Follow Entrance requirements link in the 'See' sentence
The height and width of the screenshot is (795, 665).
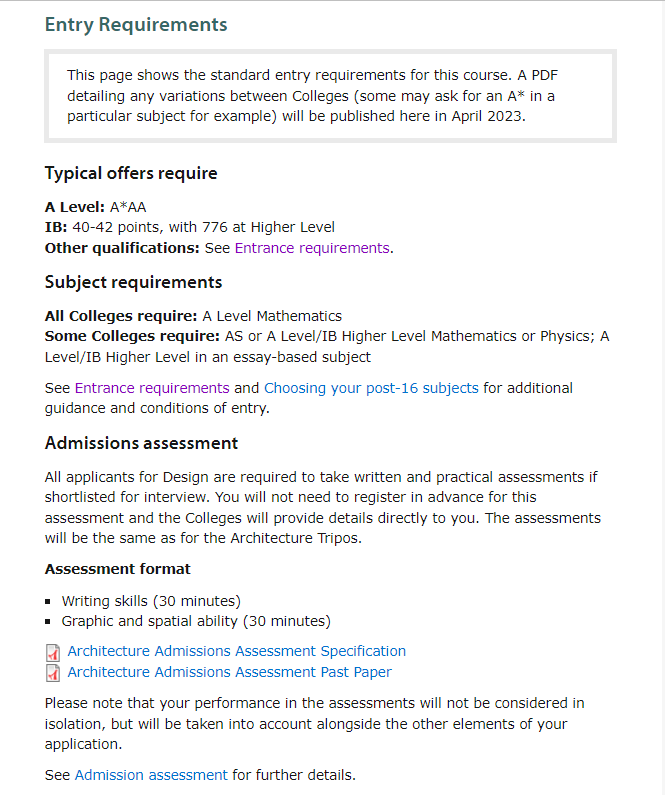pyautogui.click(x=152, y=388)
